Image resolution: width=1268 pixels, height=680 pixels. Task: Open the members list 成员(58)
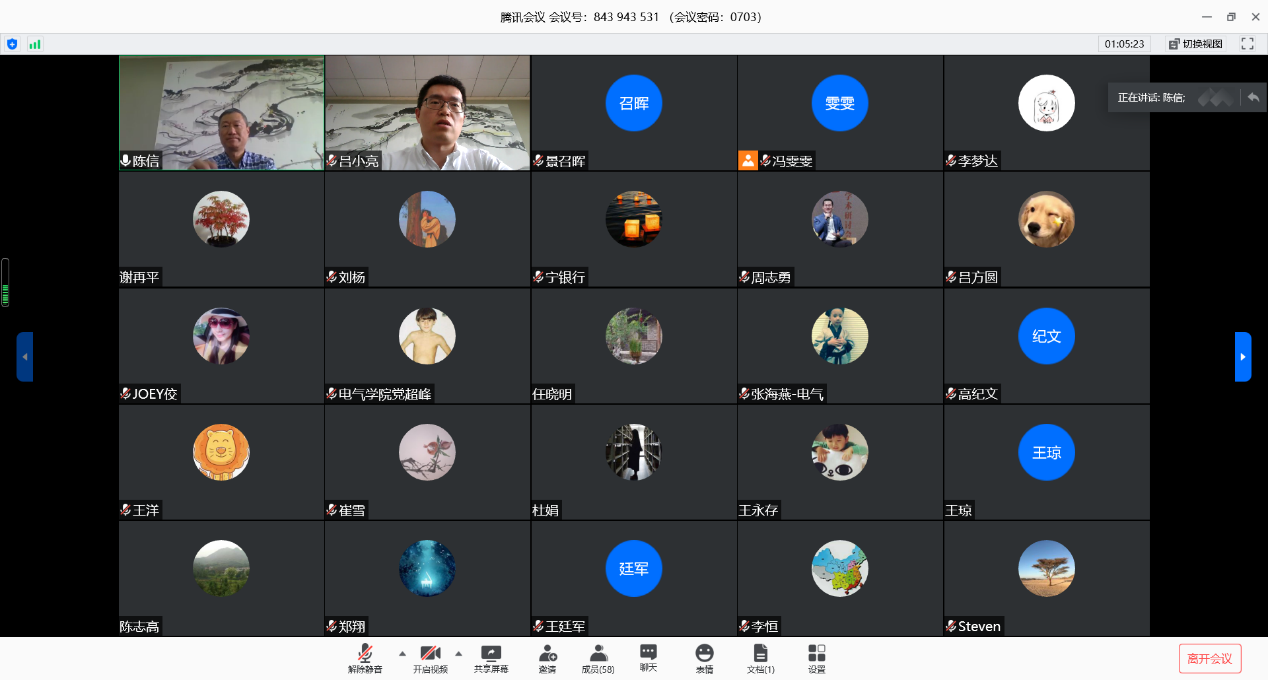point(598,656)
